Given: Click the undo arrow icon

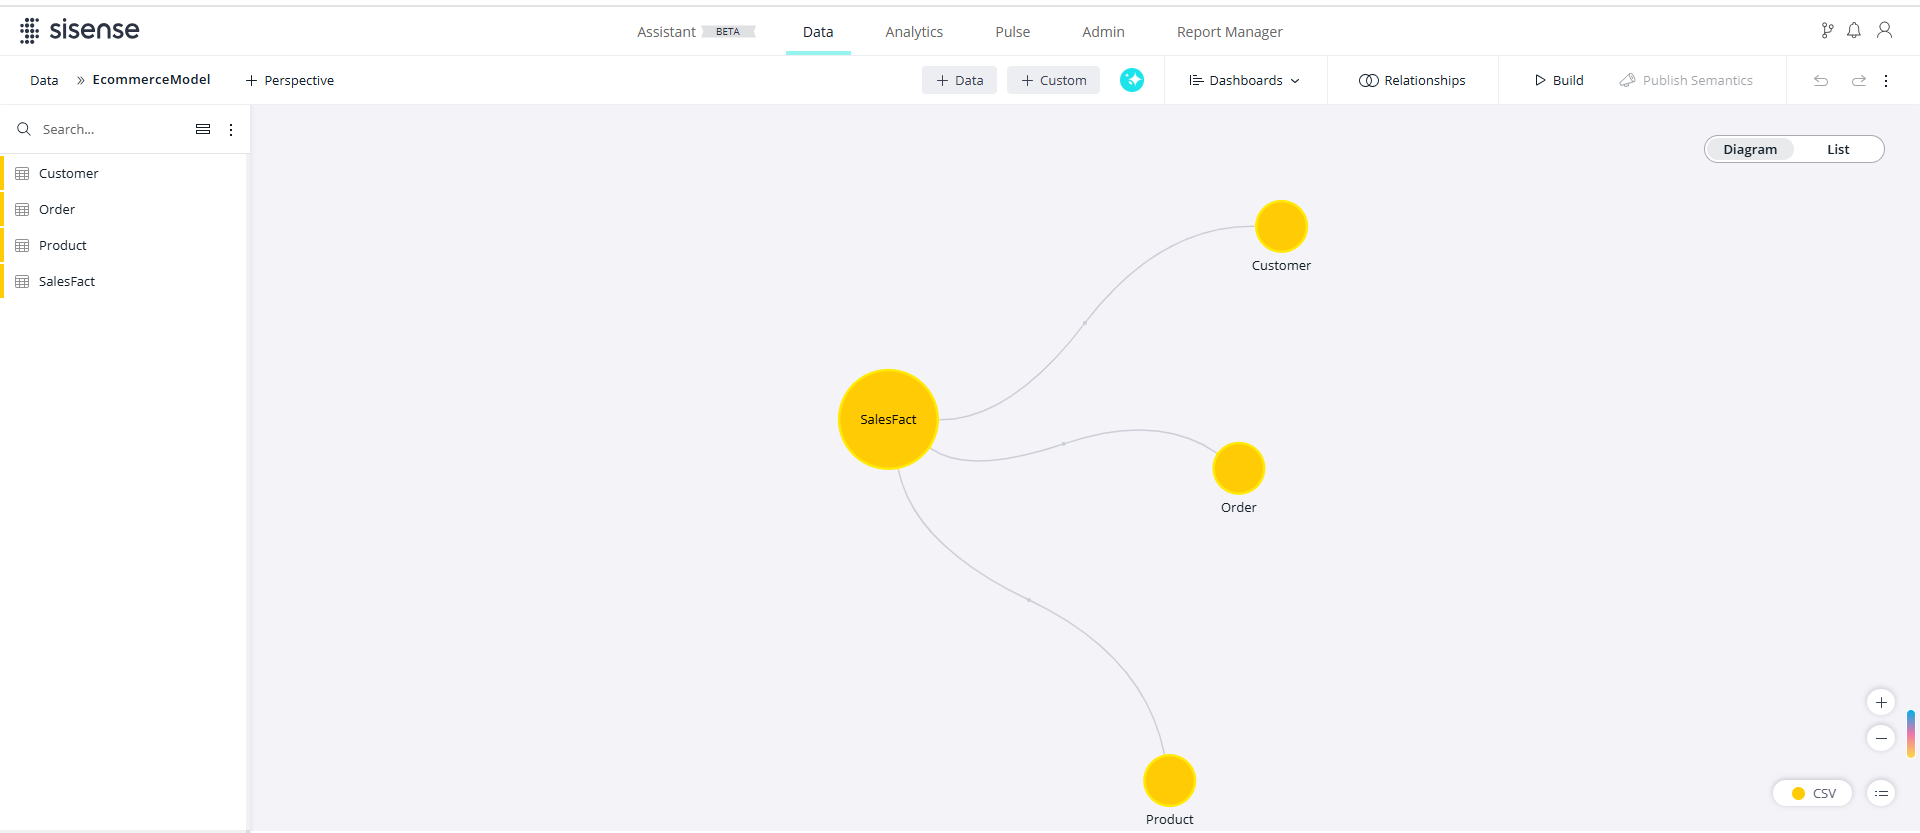Looking at the screenshot, I should pyautogui.click(x=1821, y=81).
